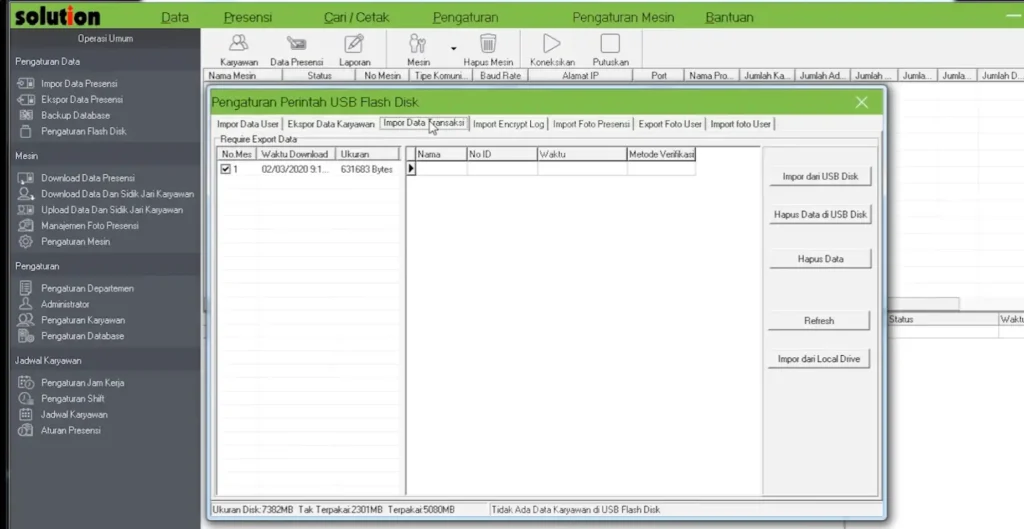
Task: Click the empty Nama cell in the grid
Action: pyautogui.click(x=440, y=169)
